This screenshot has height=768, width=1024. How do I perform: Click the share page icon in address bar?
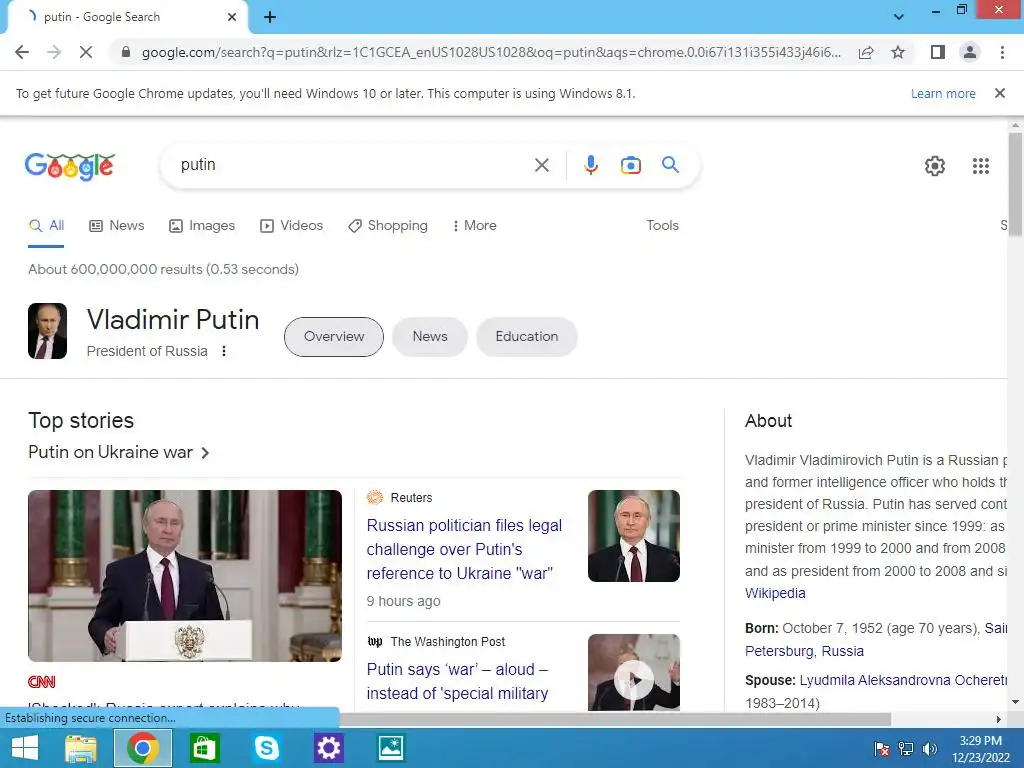[x=866, y=52]
